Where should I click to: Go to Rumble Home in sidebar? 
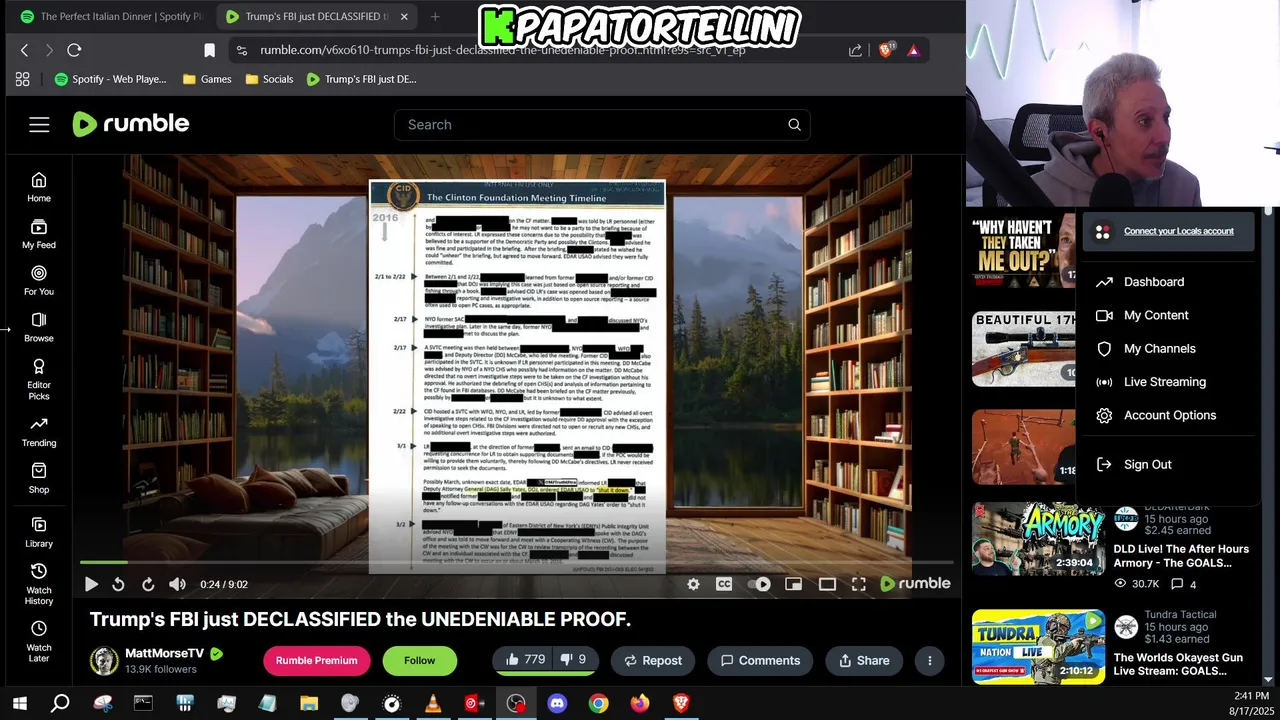(39, 187)
